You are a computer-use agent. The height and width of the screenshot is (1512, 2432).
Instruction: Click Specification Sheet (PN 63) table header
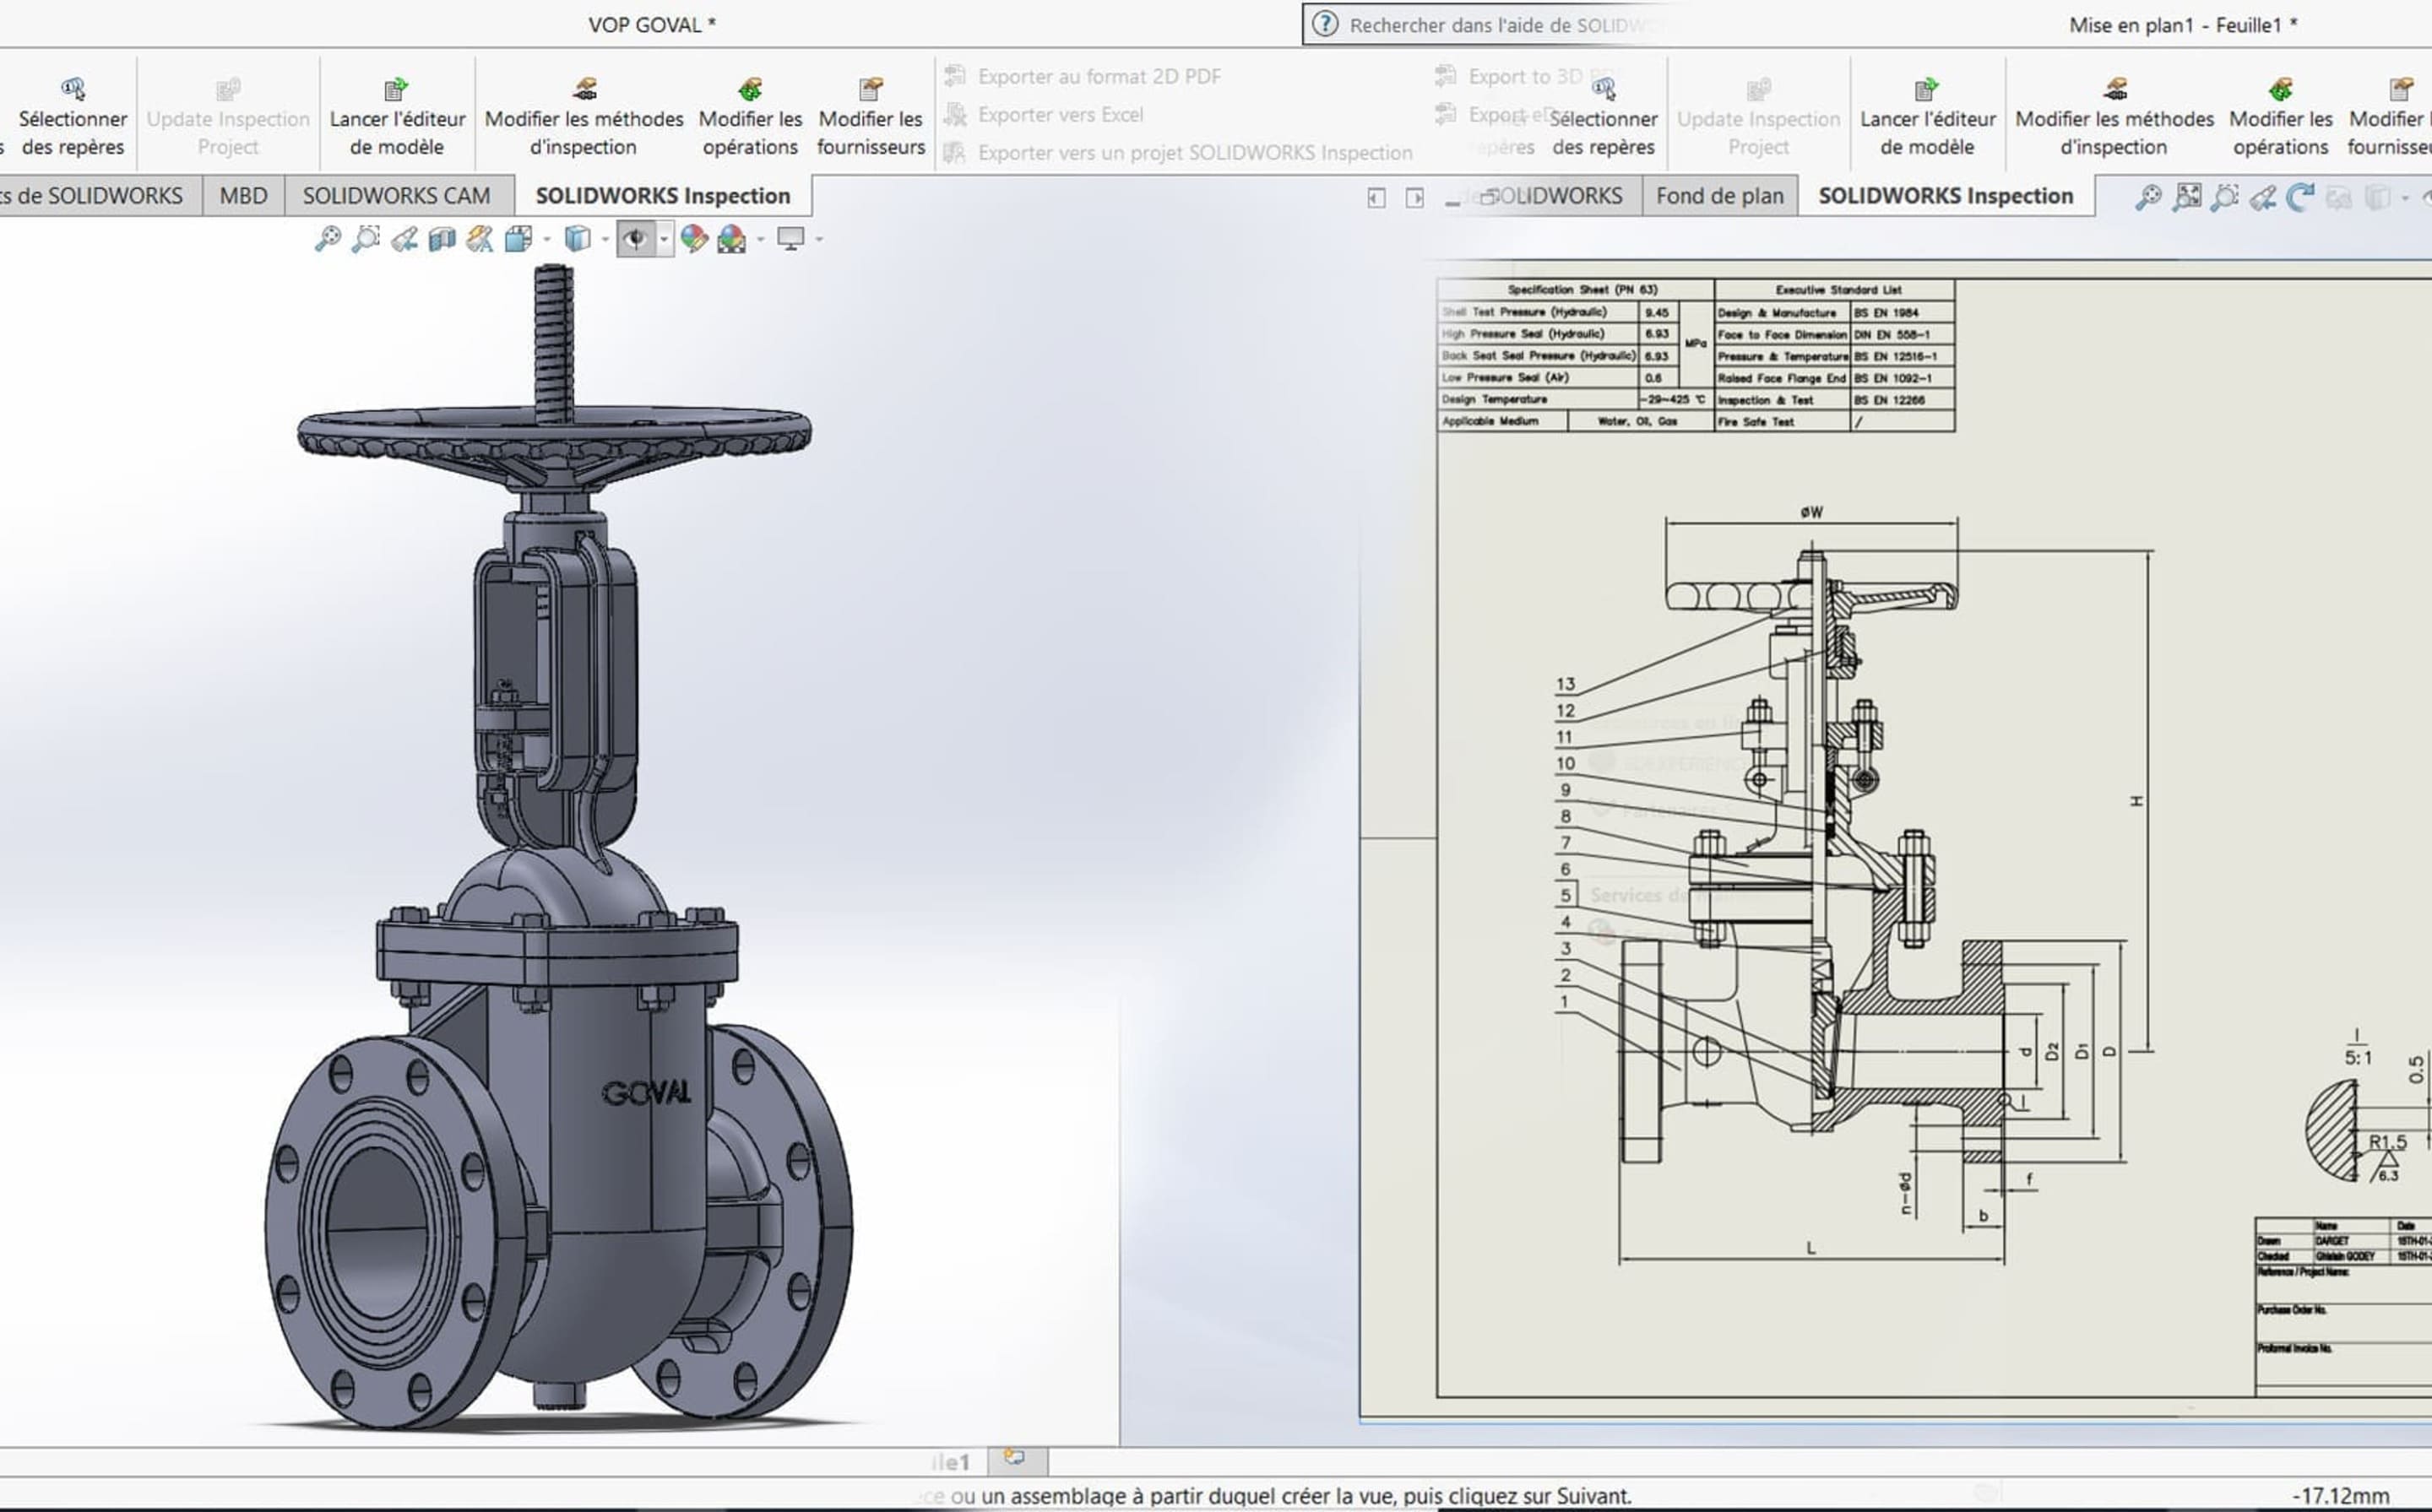(1575, 289)
